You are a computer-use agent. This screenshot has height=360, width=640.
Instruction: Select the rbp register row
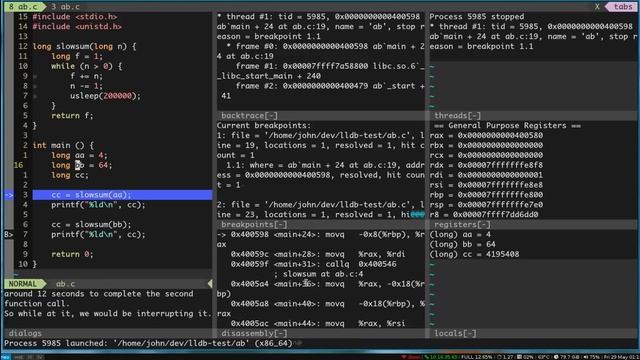point(486,195)
